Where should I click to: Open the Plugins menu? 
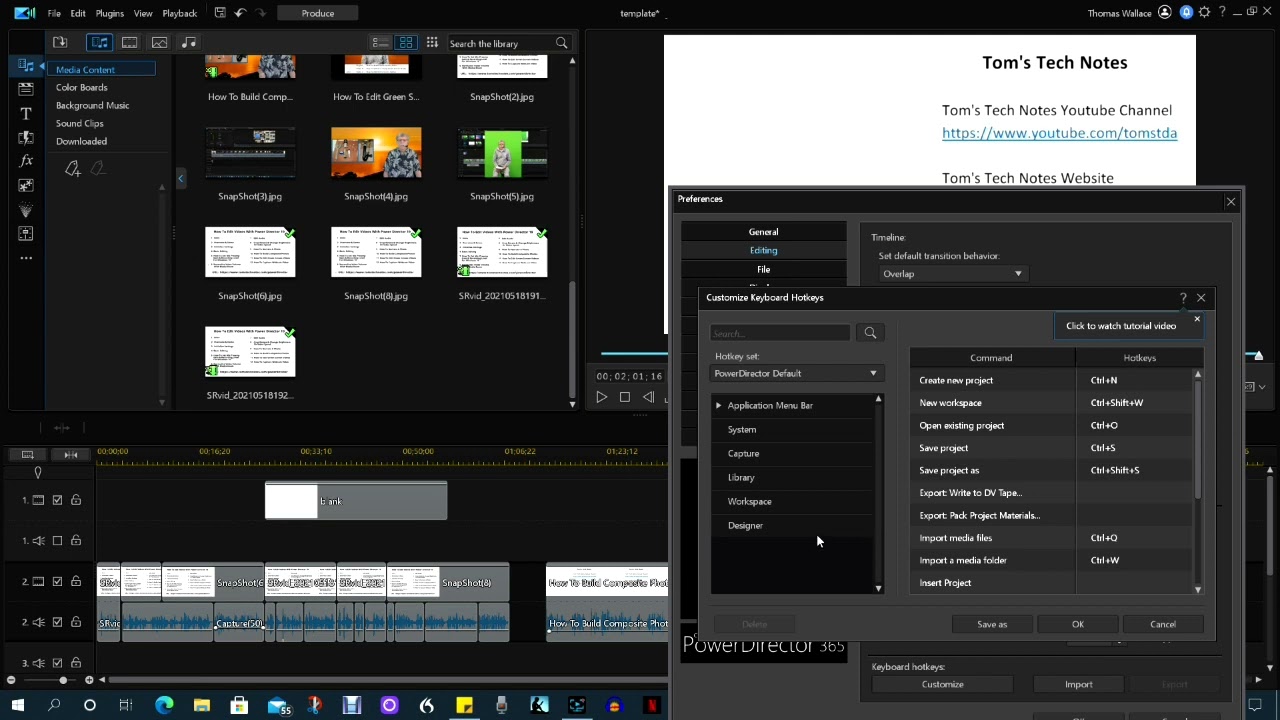pos(109,13)
